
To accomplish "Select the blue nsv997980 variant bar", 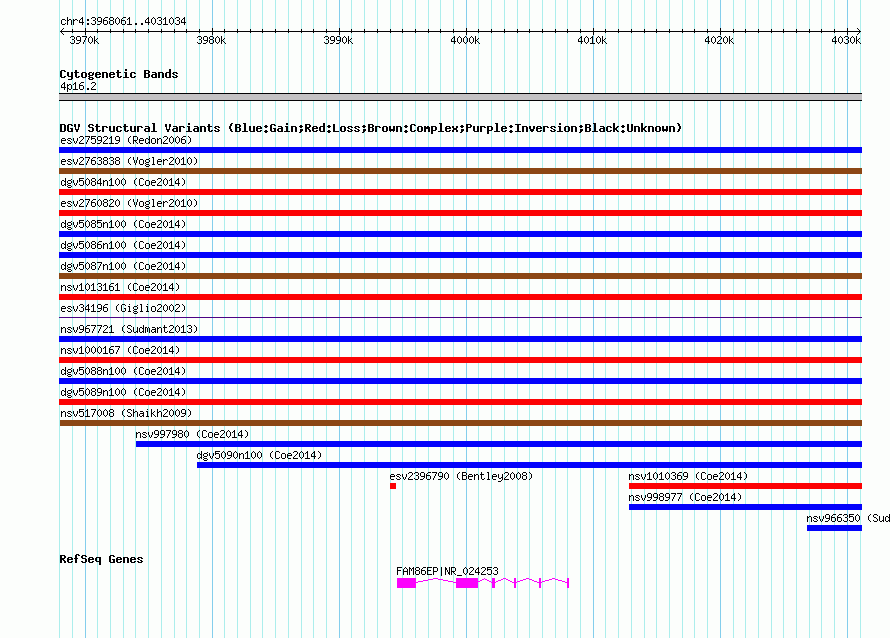I will coord(498,444).
